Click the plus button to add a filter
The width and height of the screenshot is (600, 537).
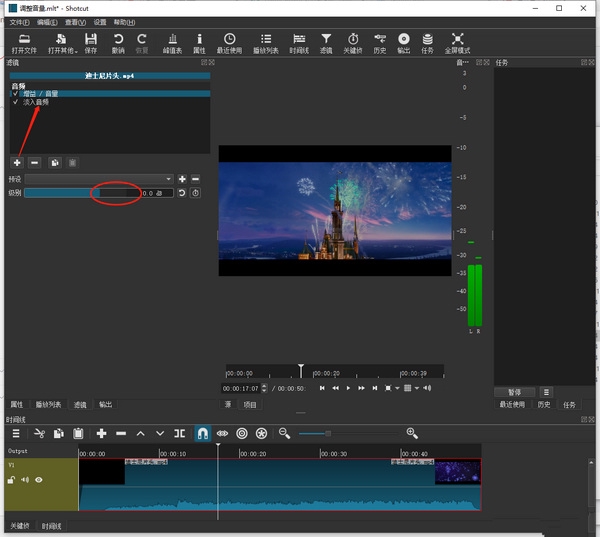(x=17, y=162)
